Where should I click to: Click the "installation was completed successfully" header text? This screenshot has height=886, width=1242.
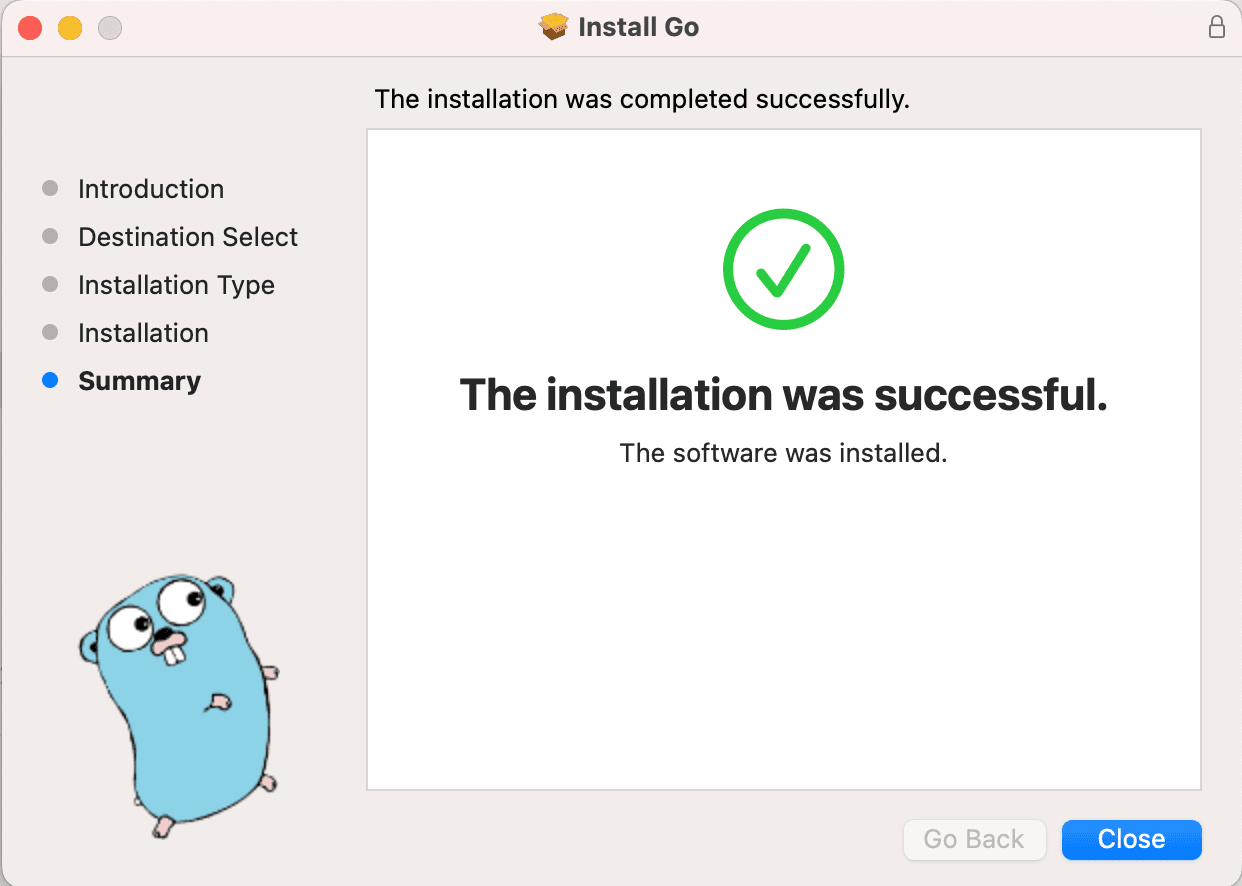point(641,99)
